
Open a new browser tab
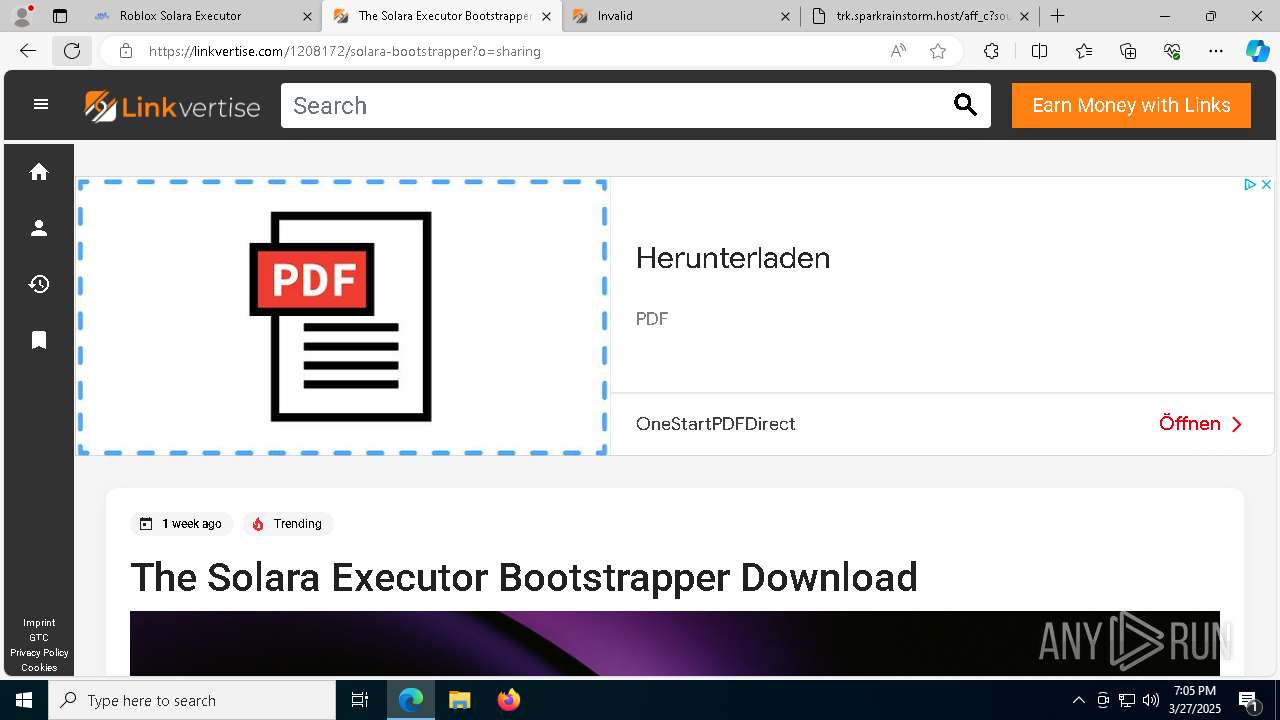pos(1057,16)
